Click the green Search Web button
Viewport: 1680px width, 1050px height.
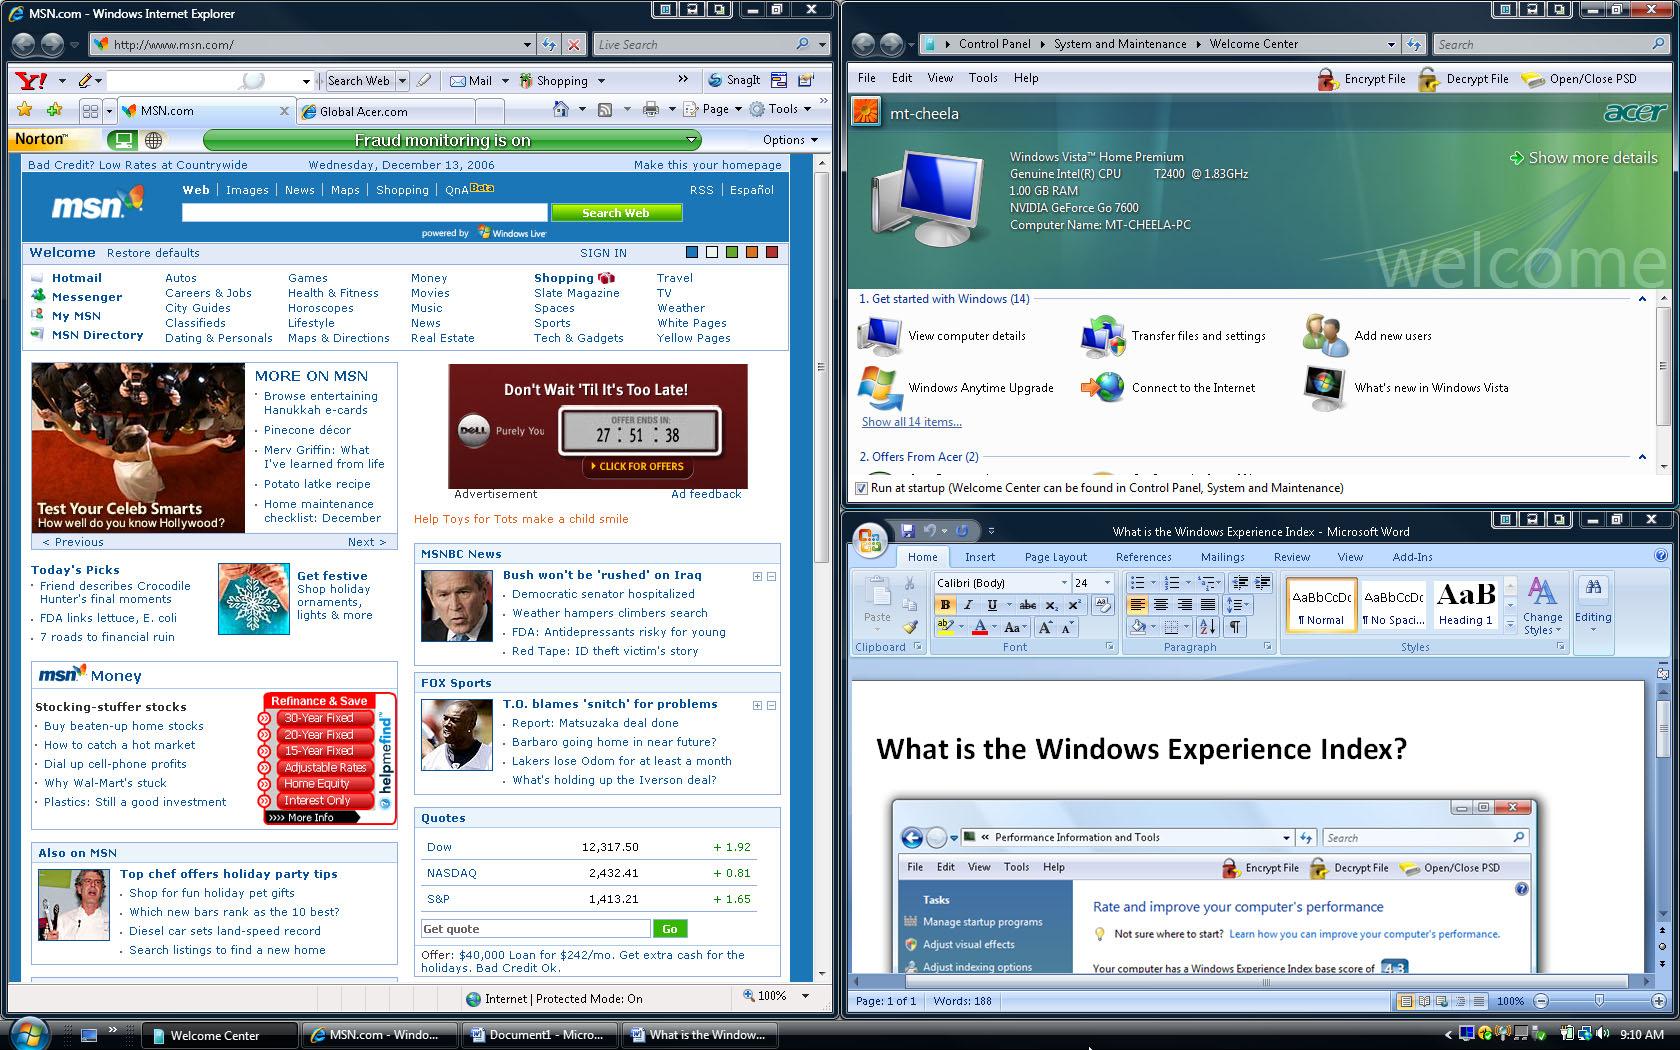[616, 212]
